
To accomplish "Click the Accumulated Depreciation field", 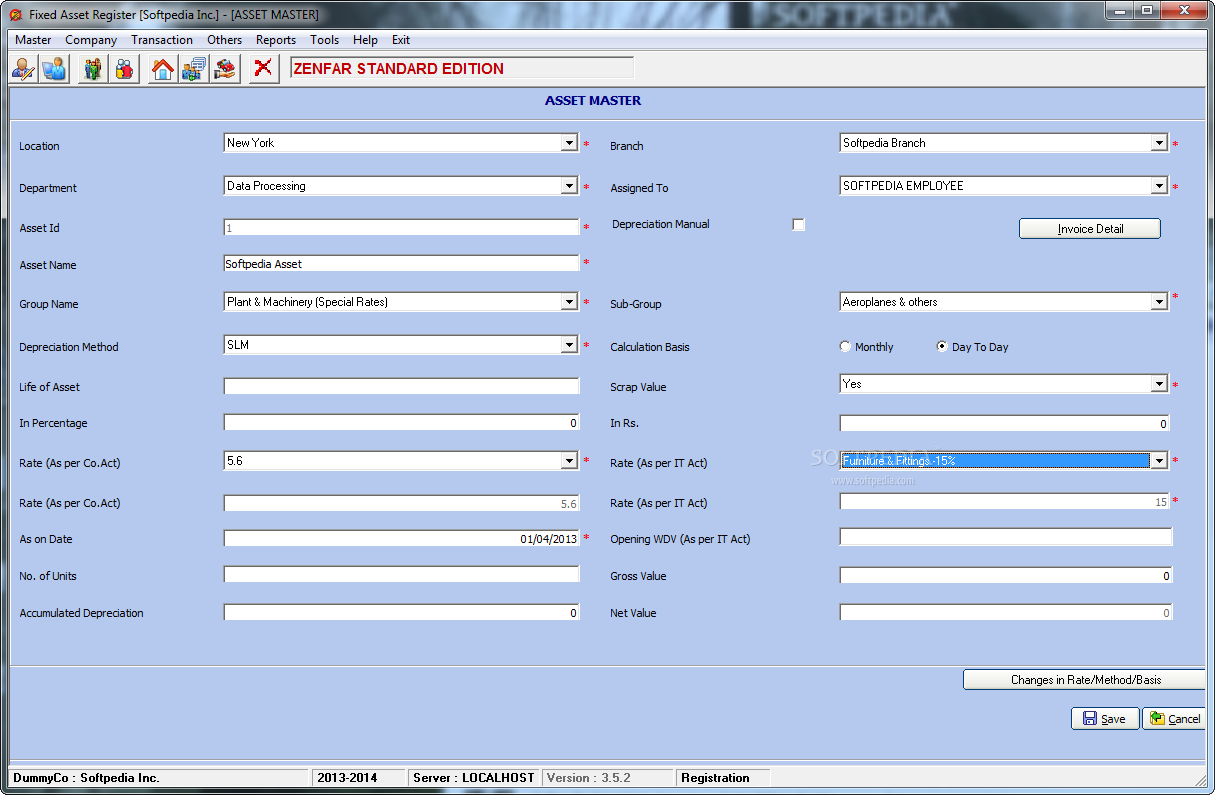I will (x=401, y=613).
